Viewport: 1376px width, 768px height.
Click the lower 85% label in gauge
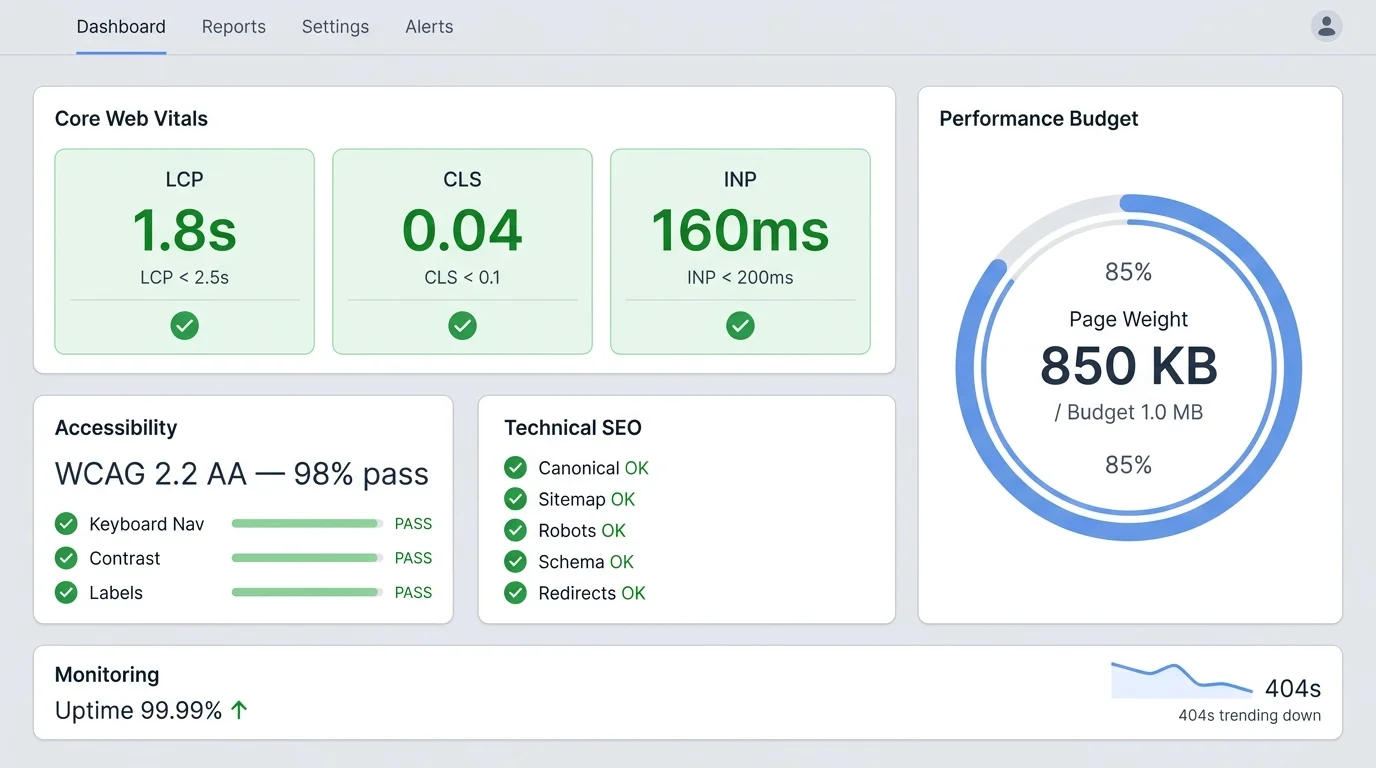(x=1128, y=465)
